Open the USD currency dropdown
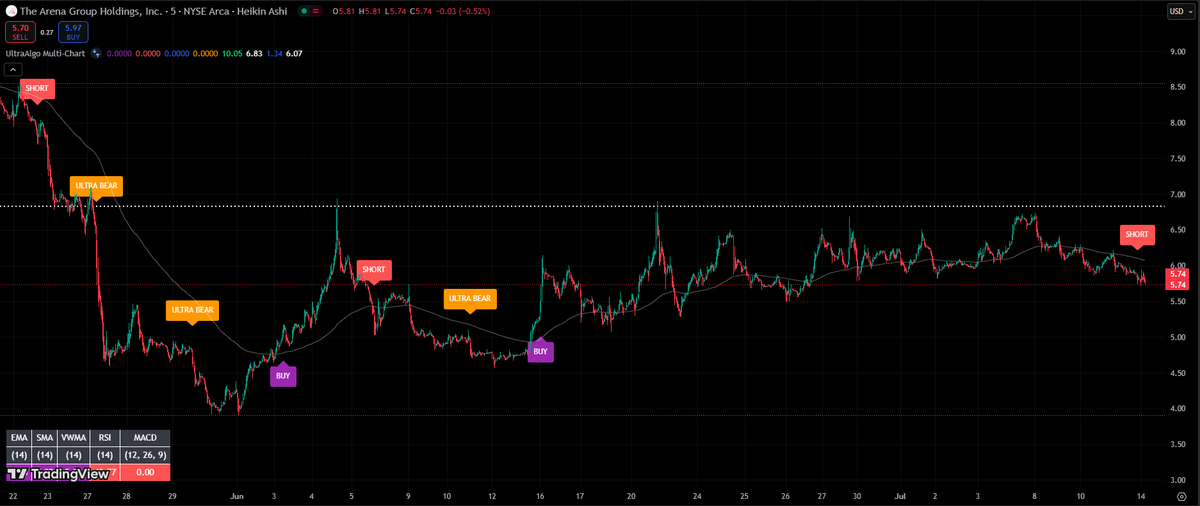 tap(1180, 11)
